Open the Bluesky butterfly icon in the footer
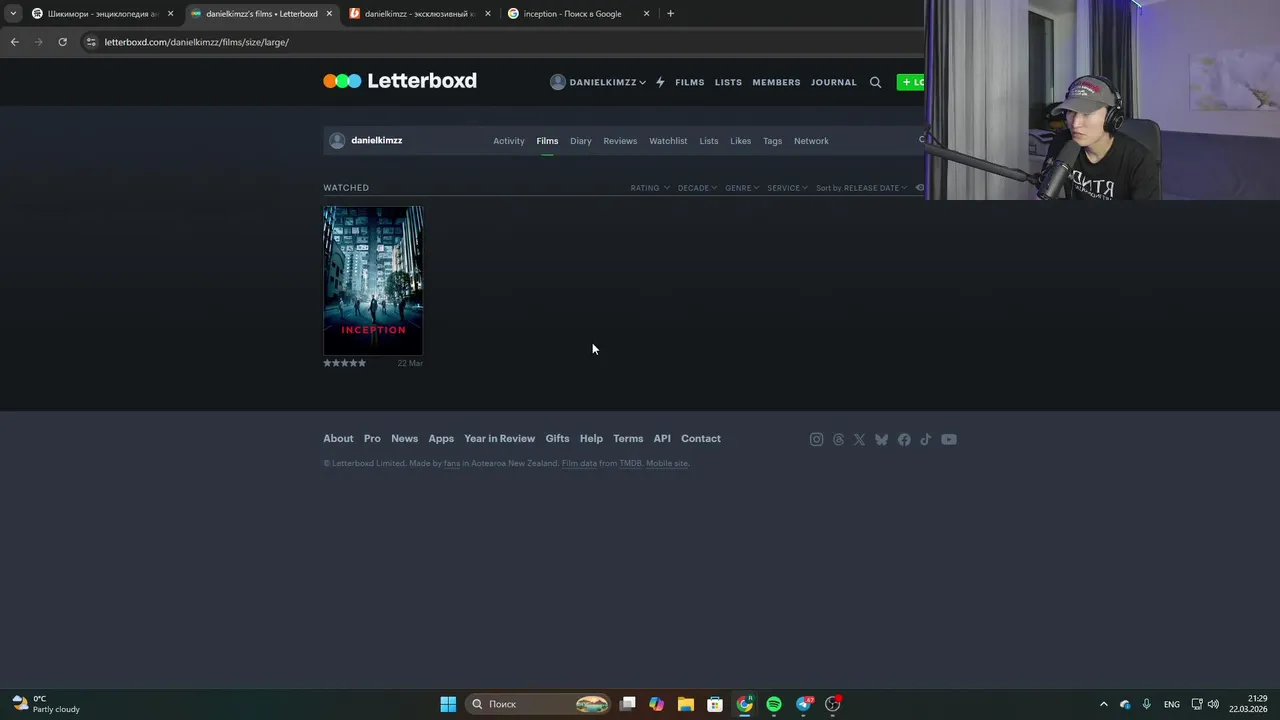Image resolution: width=1280 pixels, height=720 pixels. coord(881,439)
